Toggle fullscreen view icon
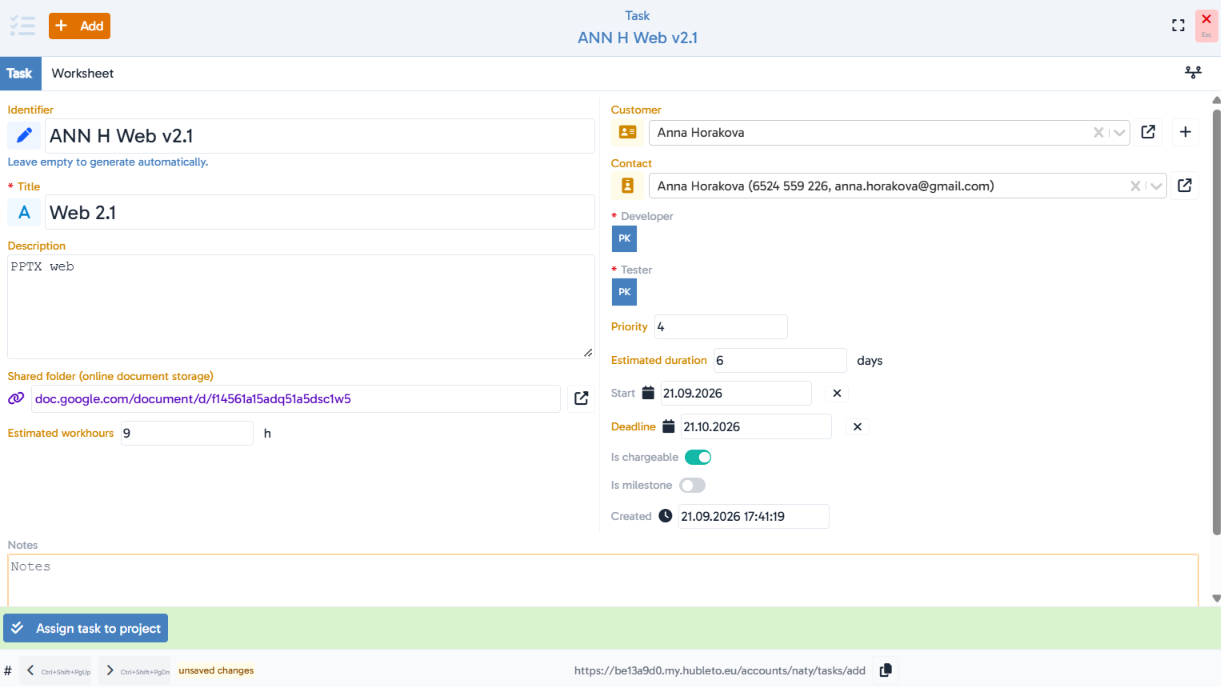This screenshot has width=1221, height=687. [1178, 26]
